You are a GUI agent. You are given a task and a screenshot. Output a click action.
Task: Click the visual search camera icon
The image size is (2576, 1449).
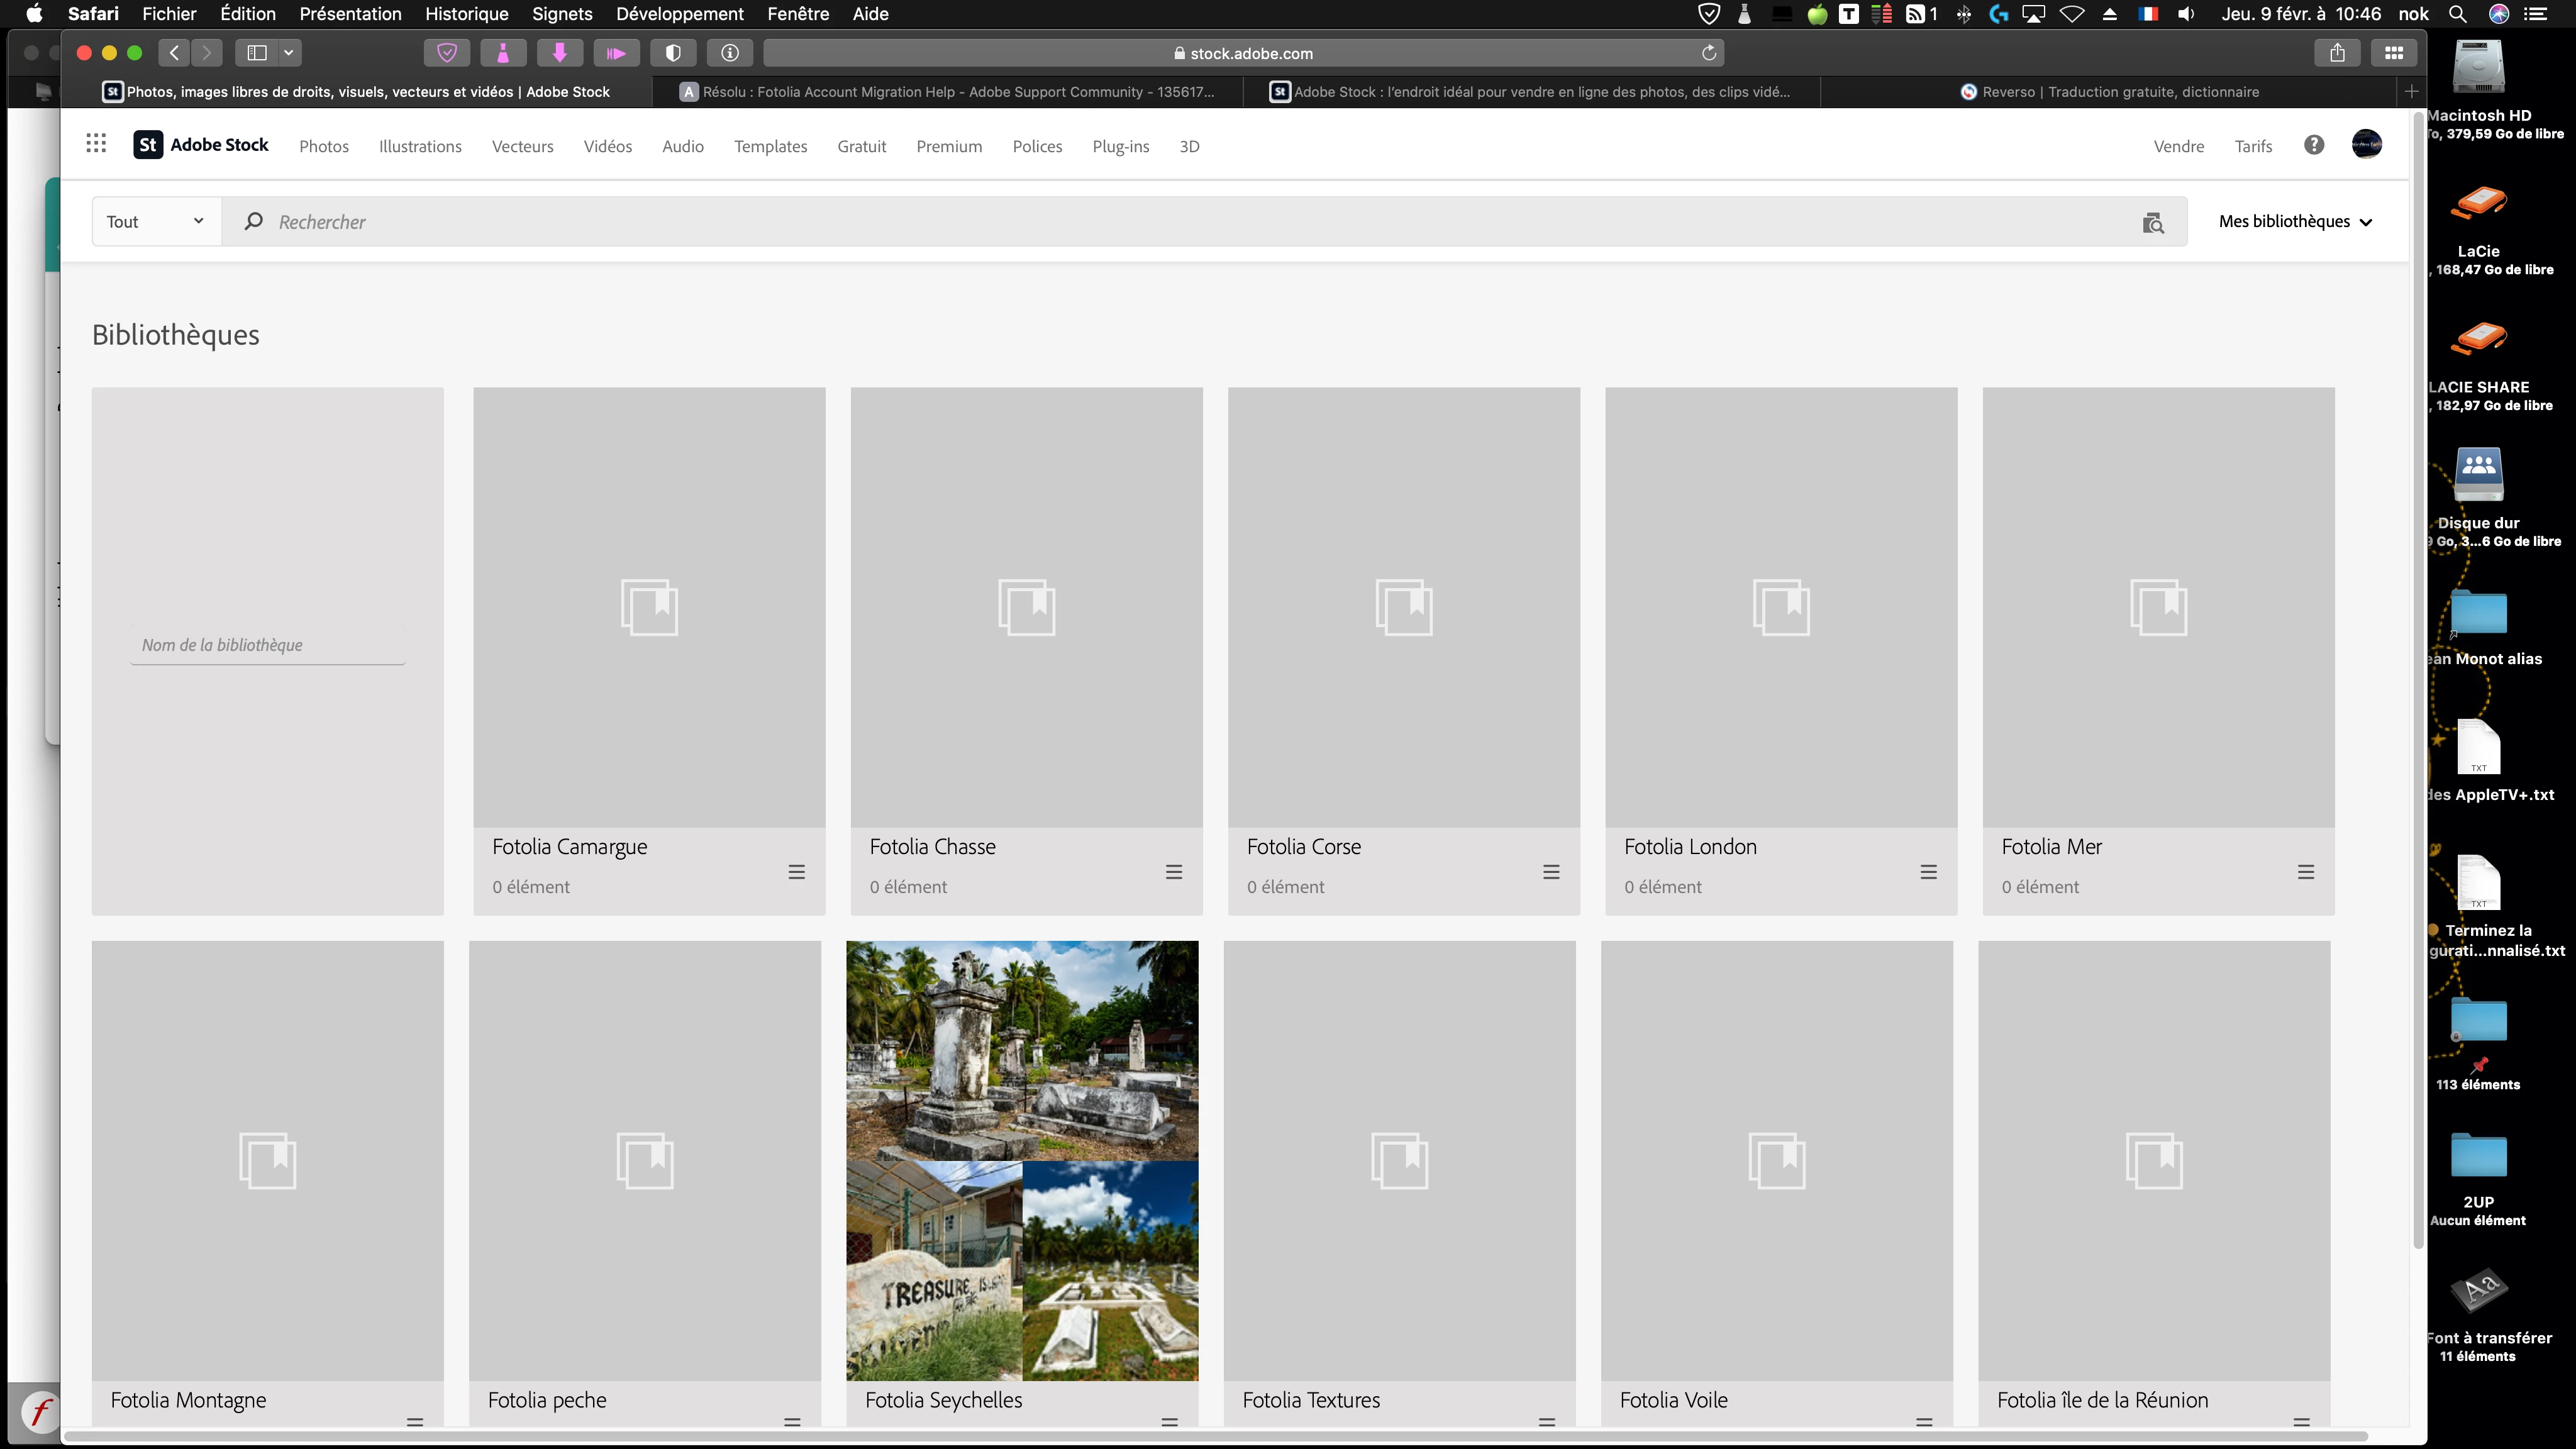coord(2153,222)
